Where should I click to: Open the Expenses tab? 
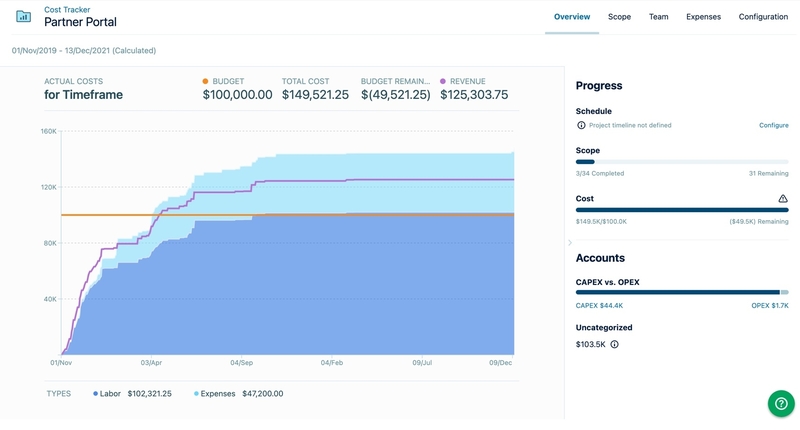coord(703,17)
